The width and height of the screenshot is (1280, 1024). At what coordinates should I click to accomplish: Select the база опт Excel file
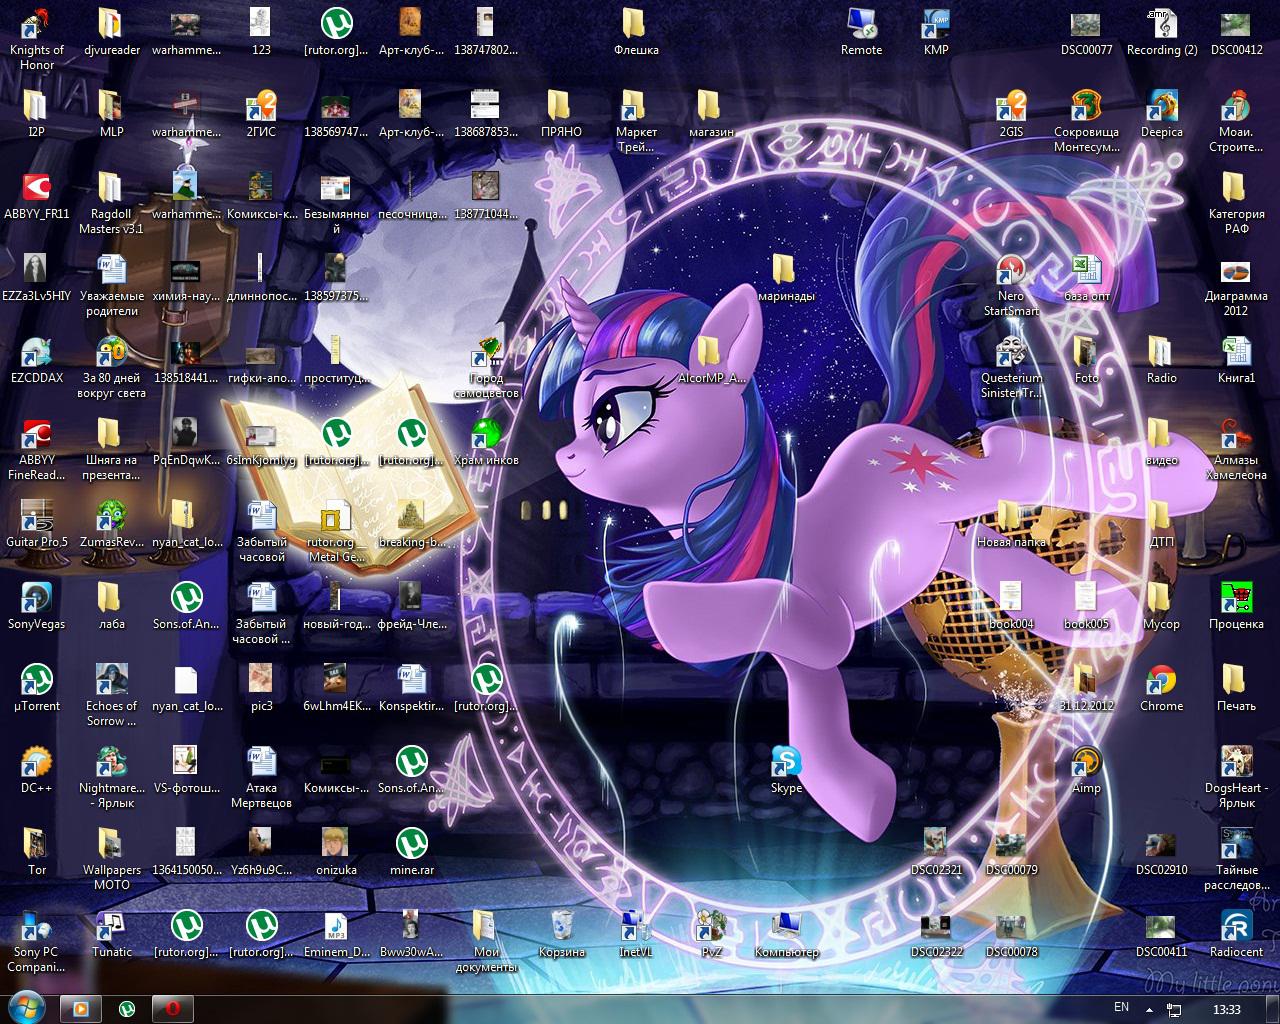click(x=1087, y=278)
